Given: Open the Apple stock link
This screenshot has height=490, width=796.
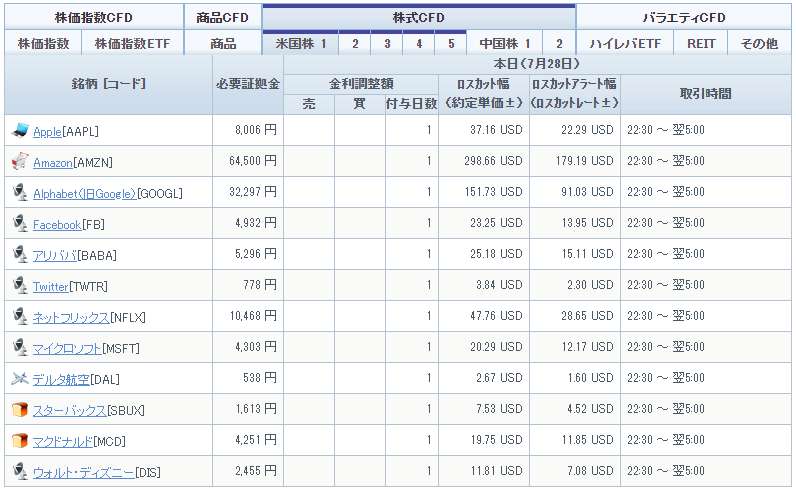Looking at the screenshot, I should (47, 132).
